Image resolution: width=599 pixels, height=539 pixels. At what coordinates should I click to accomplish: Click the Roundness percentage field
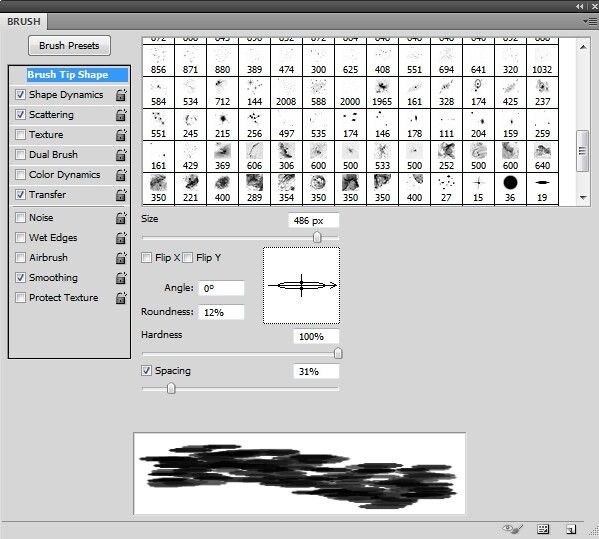click(221, 312)
